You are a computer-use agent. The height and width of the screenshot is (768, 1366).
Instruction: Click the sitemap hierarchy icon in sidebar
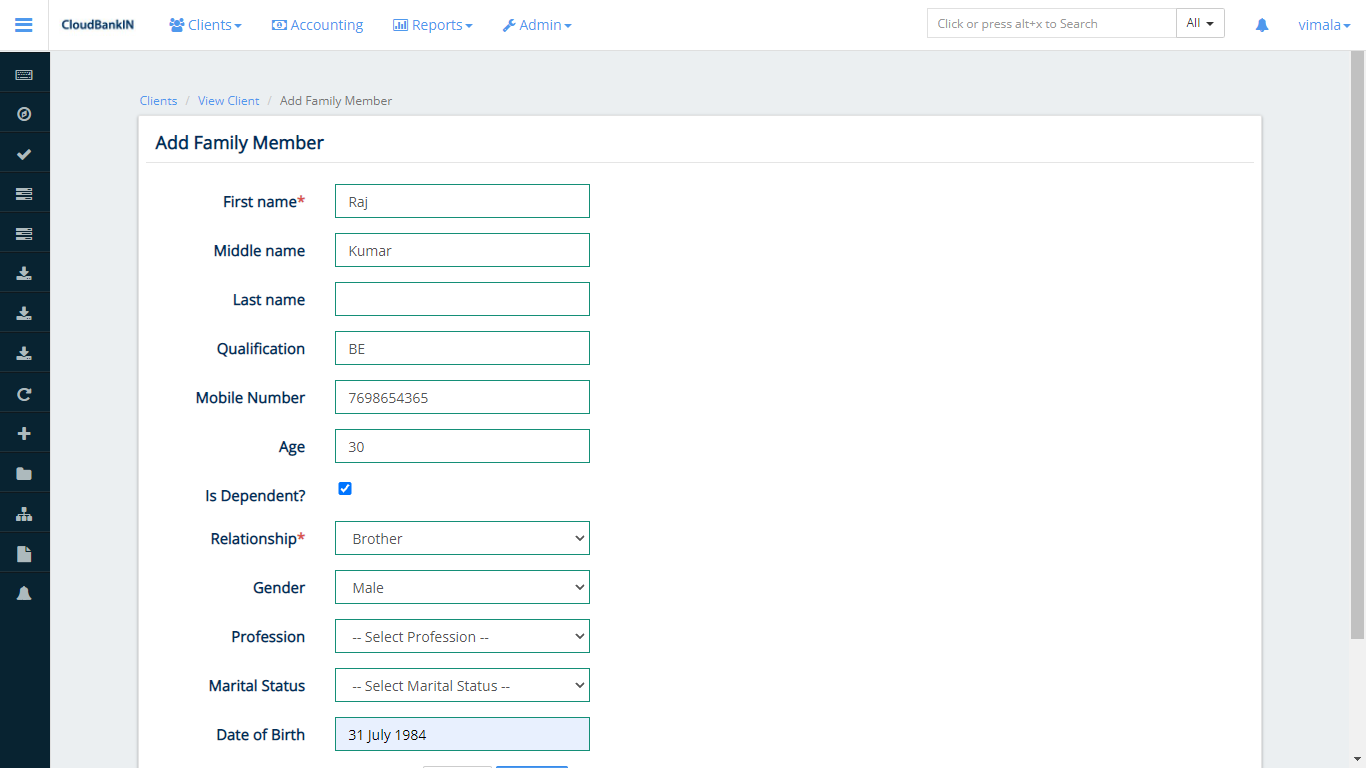[x=24, y=512]
